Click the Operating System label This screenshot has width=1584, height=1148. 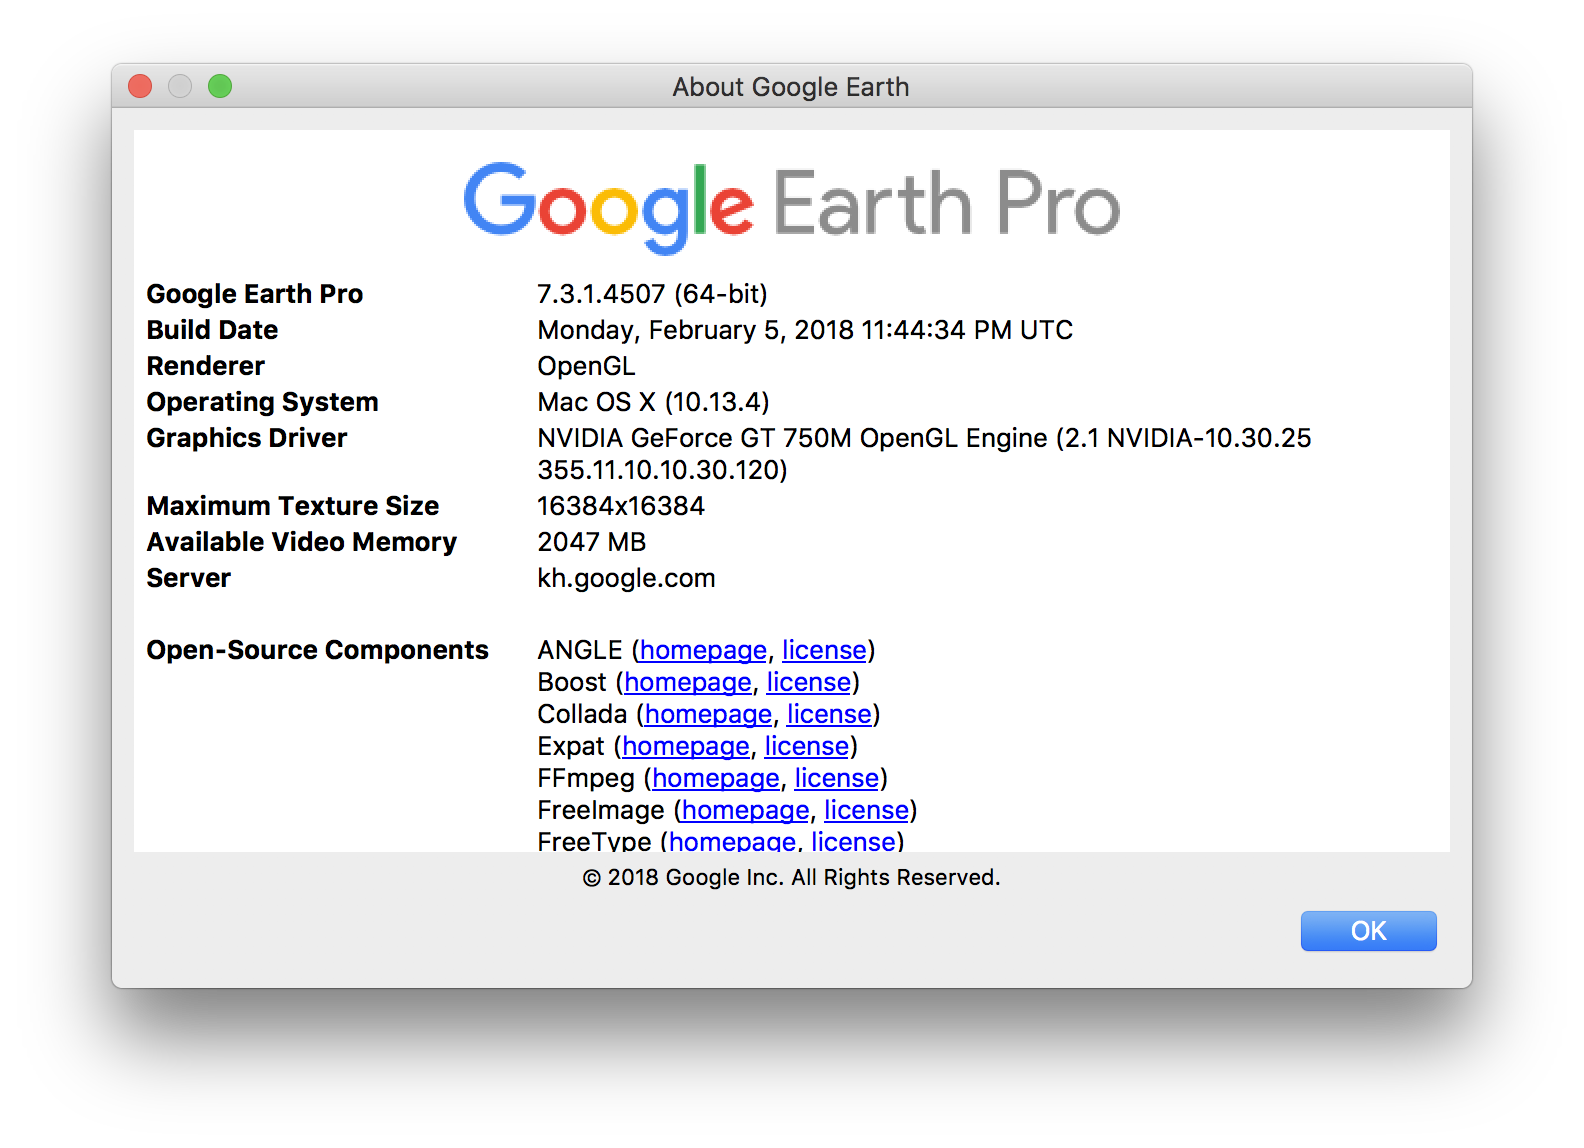263,402
